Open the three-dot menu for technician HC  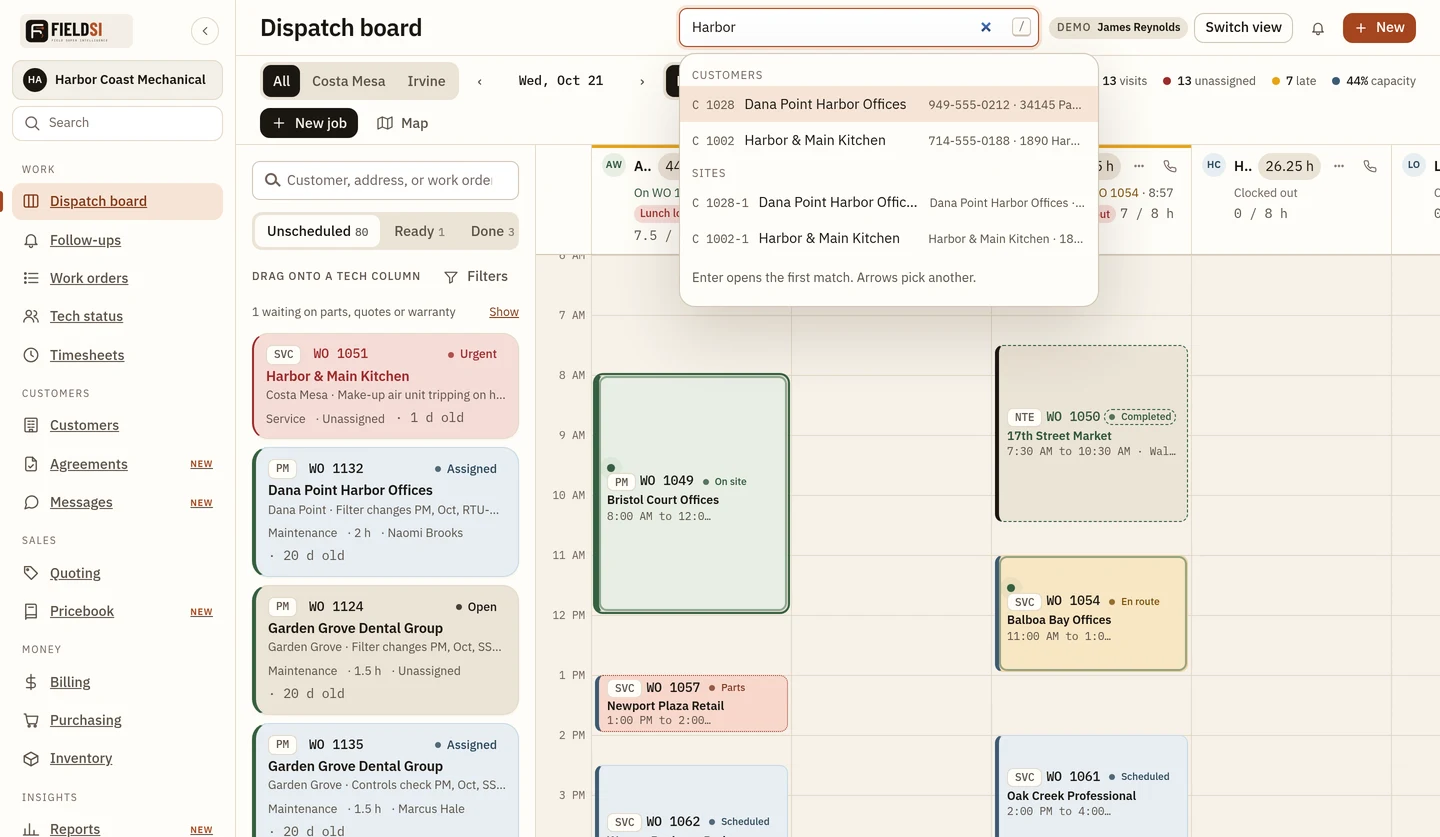click(x=1339, y=166)
